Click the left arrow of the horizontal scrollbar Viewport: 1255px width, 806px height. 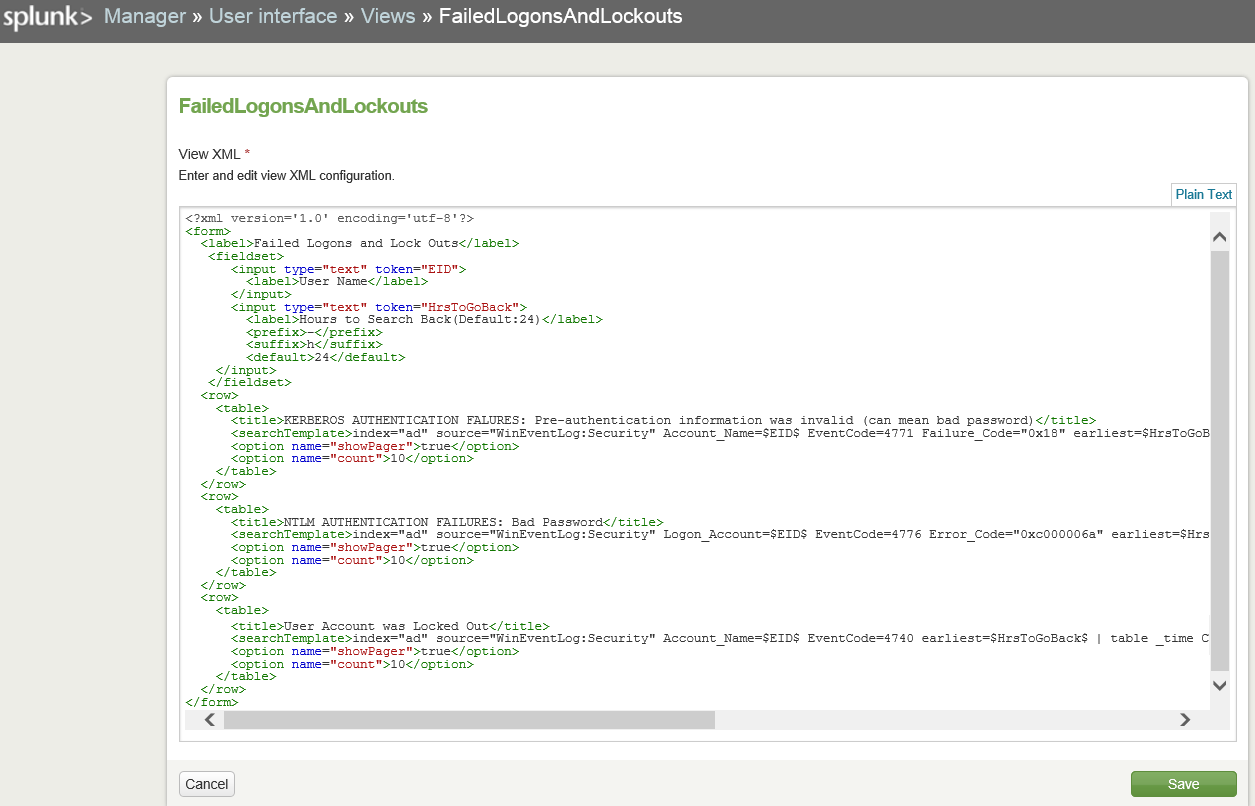(x=208, y=719)
